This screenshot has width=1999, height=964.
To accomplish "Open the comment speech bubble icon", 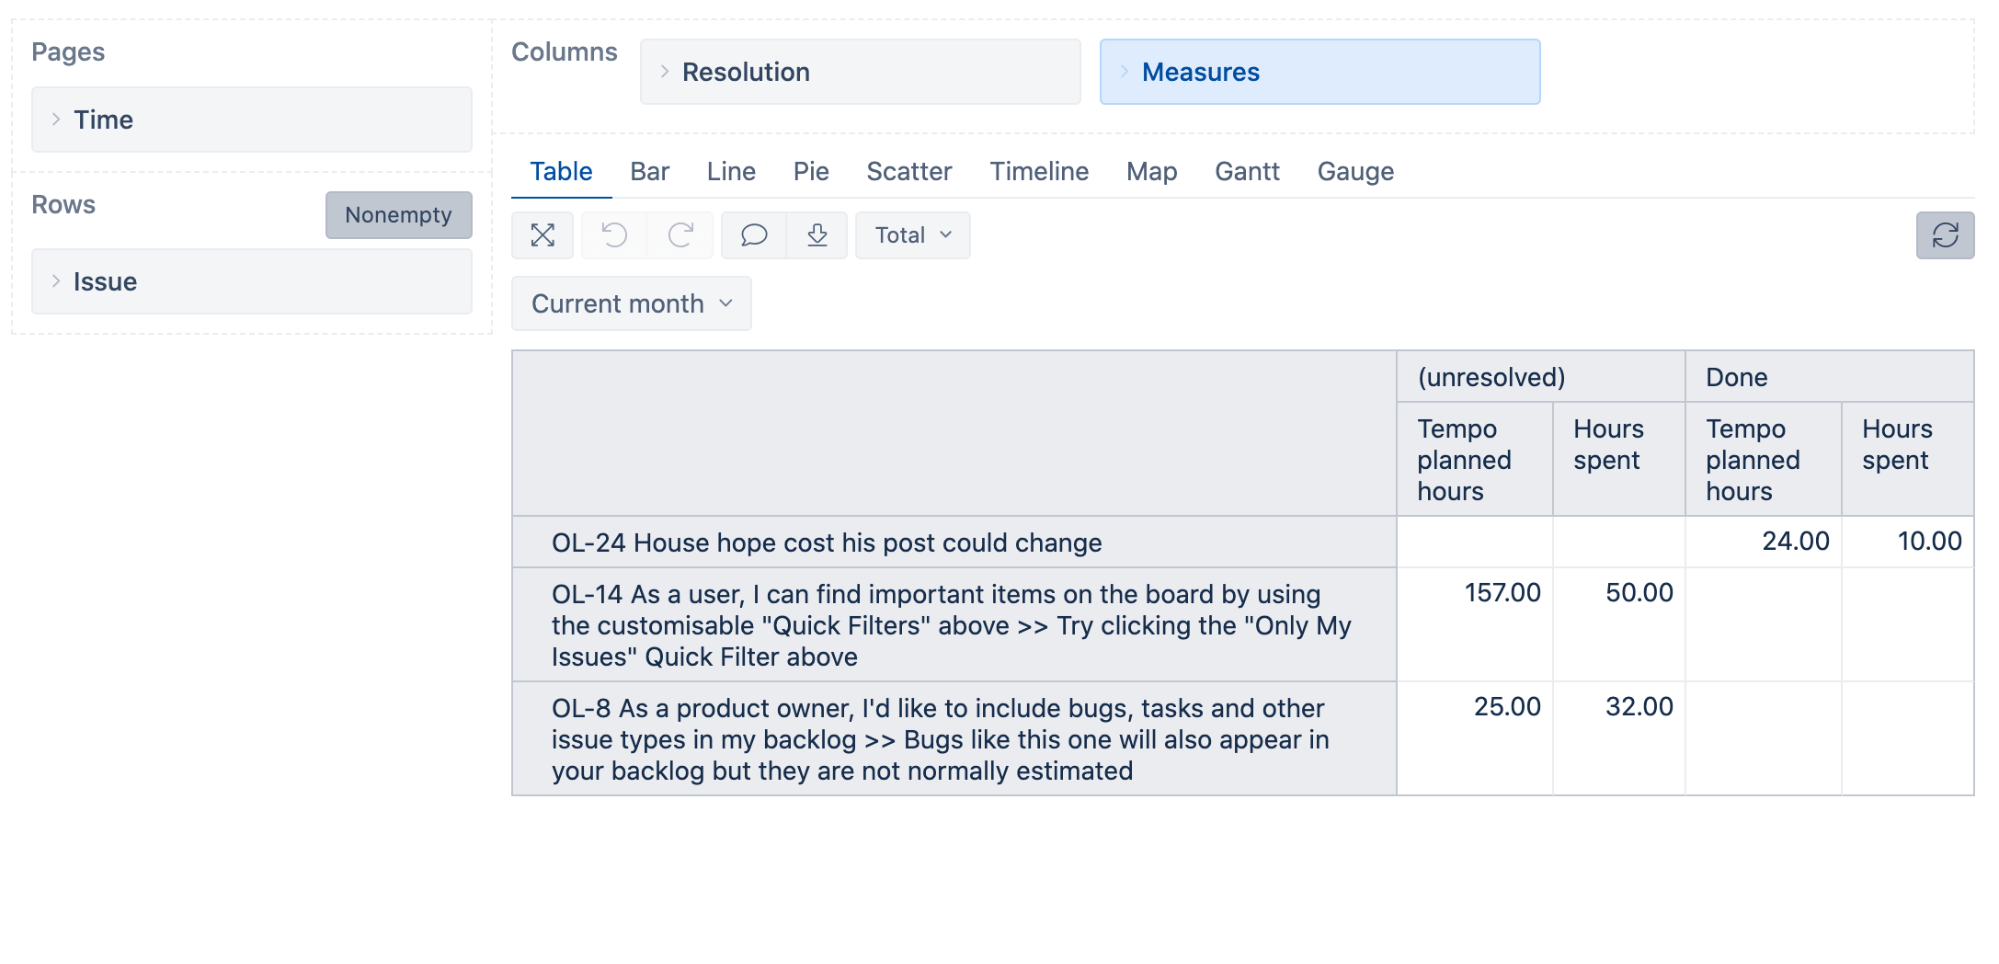I will coord(754,235).
